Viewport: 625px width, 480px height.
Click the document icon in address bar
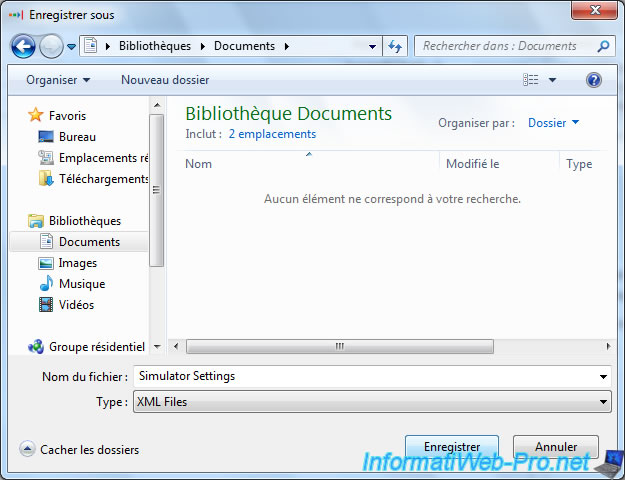(x=91, y=46)
